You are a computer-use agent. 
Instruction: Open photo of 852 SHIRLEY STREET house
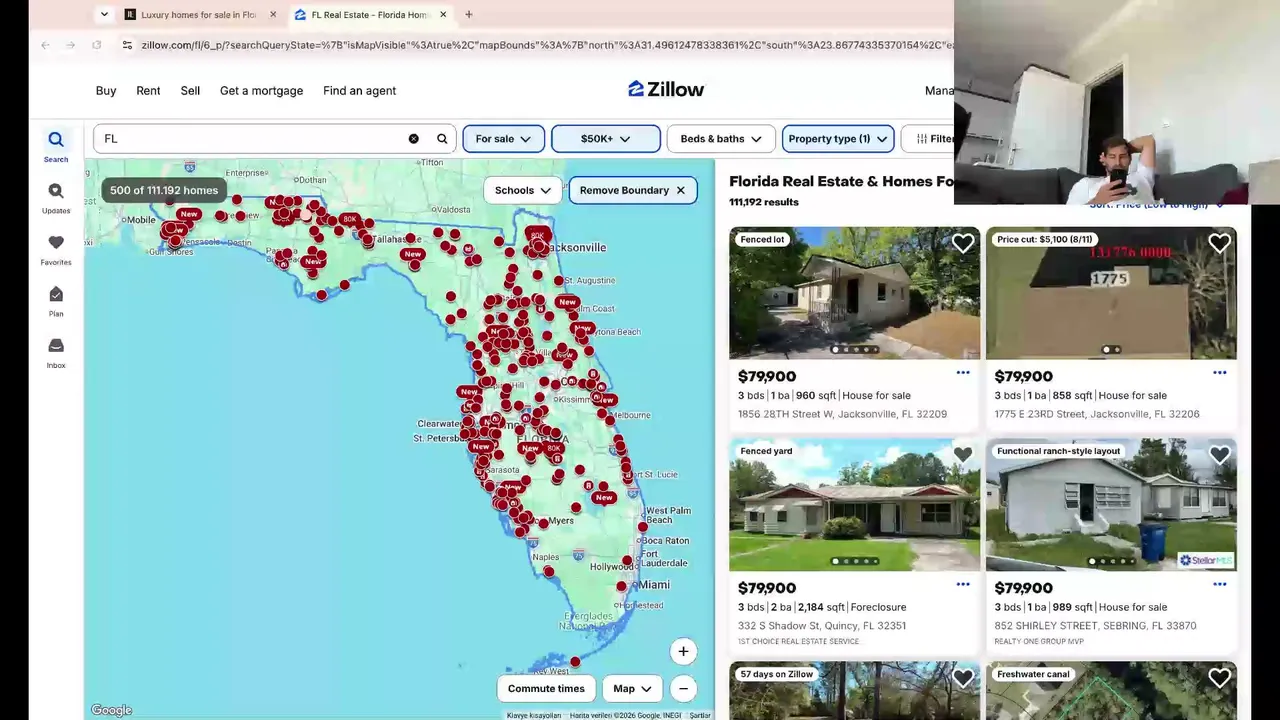coord(1111,505)
